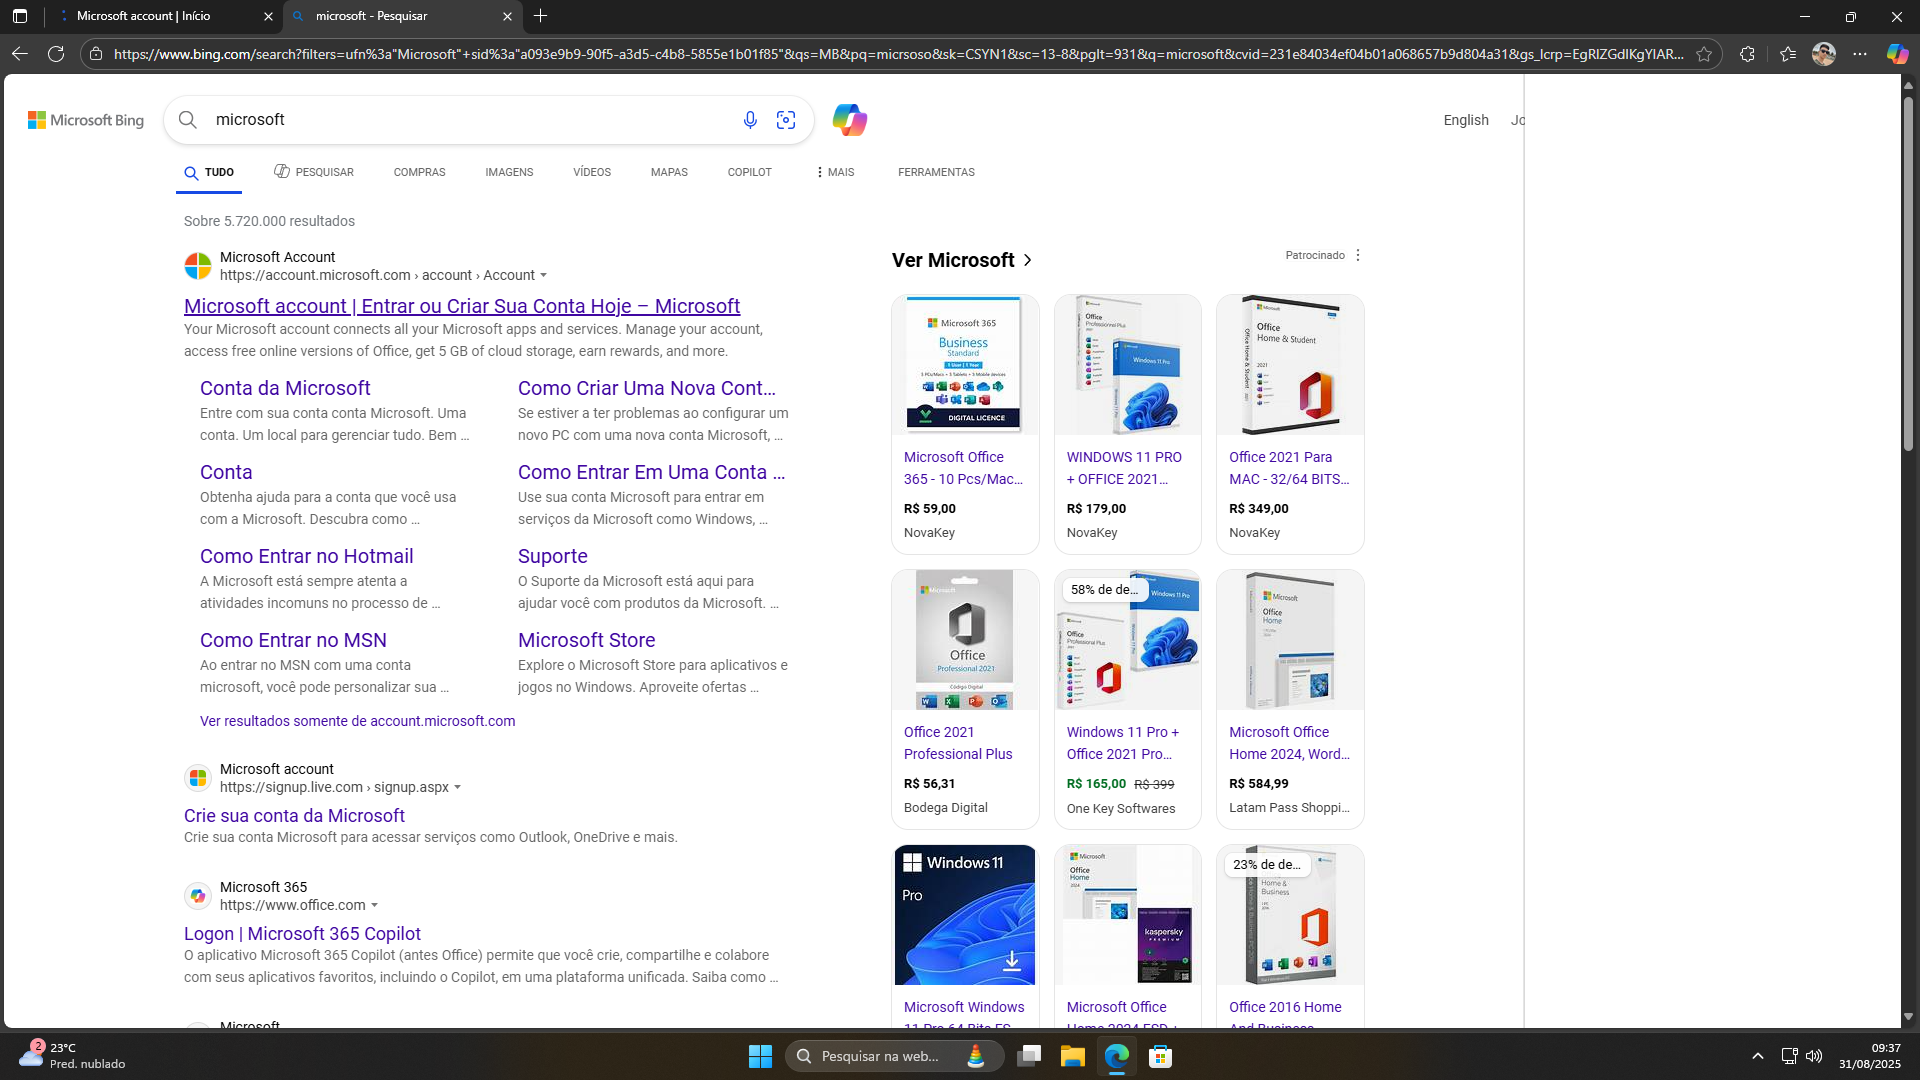The width and height of the screenshot is (1920, 1080).
Task: View results only from account.microsoft.com
Action: [x=358, y=721]
